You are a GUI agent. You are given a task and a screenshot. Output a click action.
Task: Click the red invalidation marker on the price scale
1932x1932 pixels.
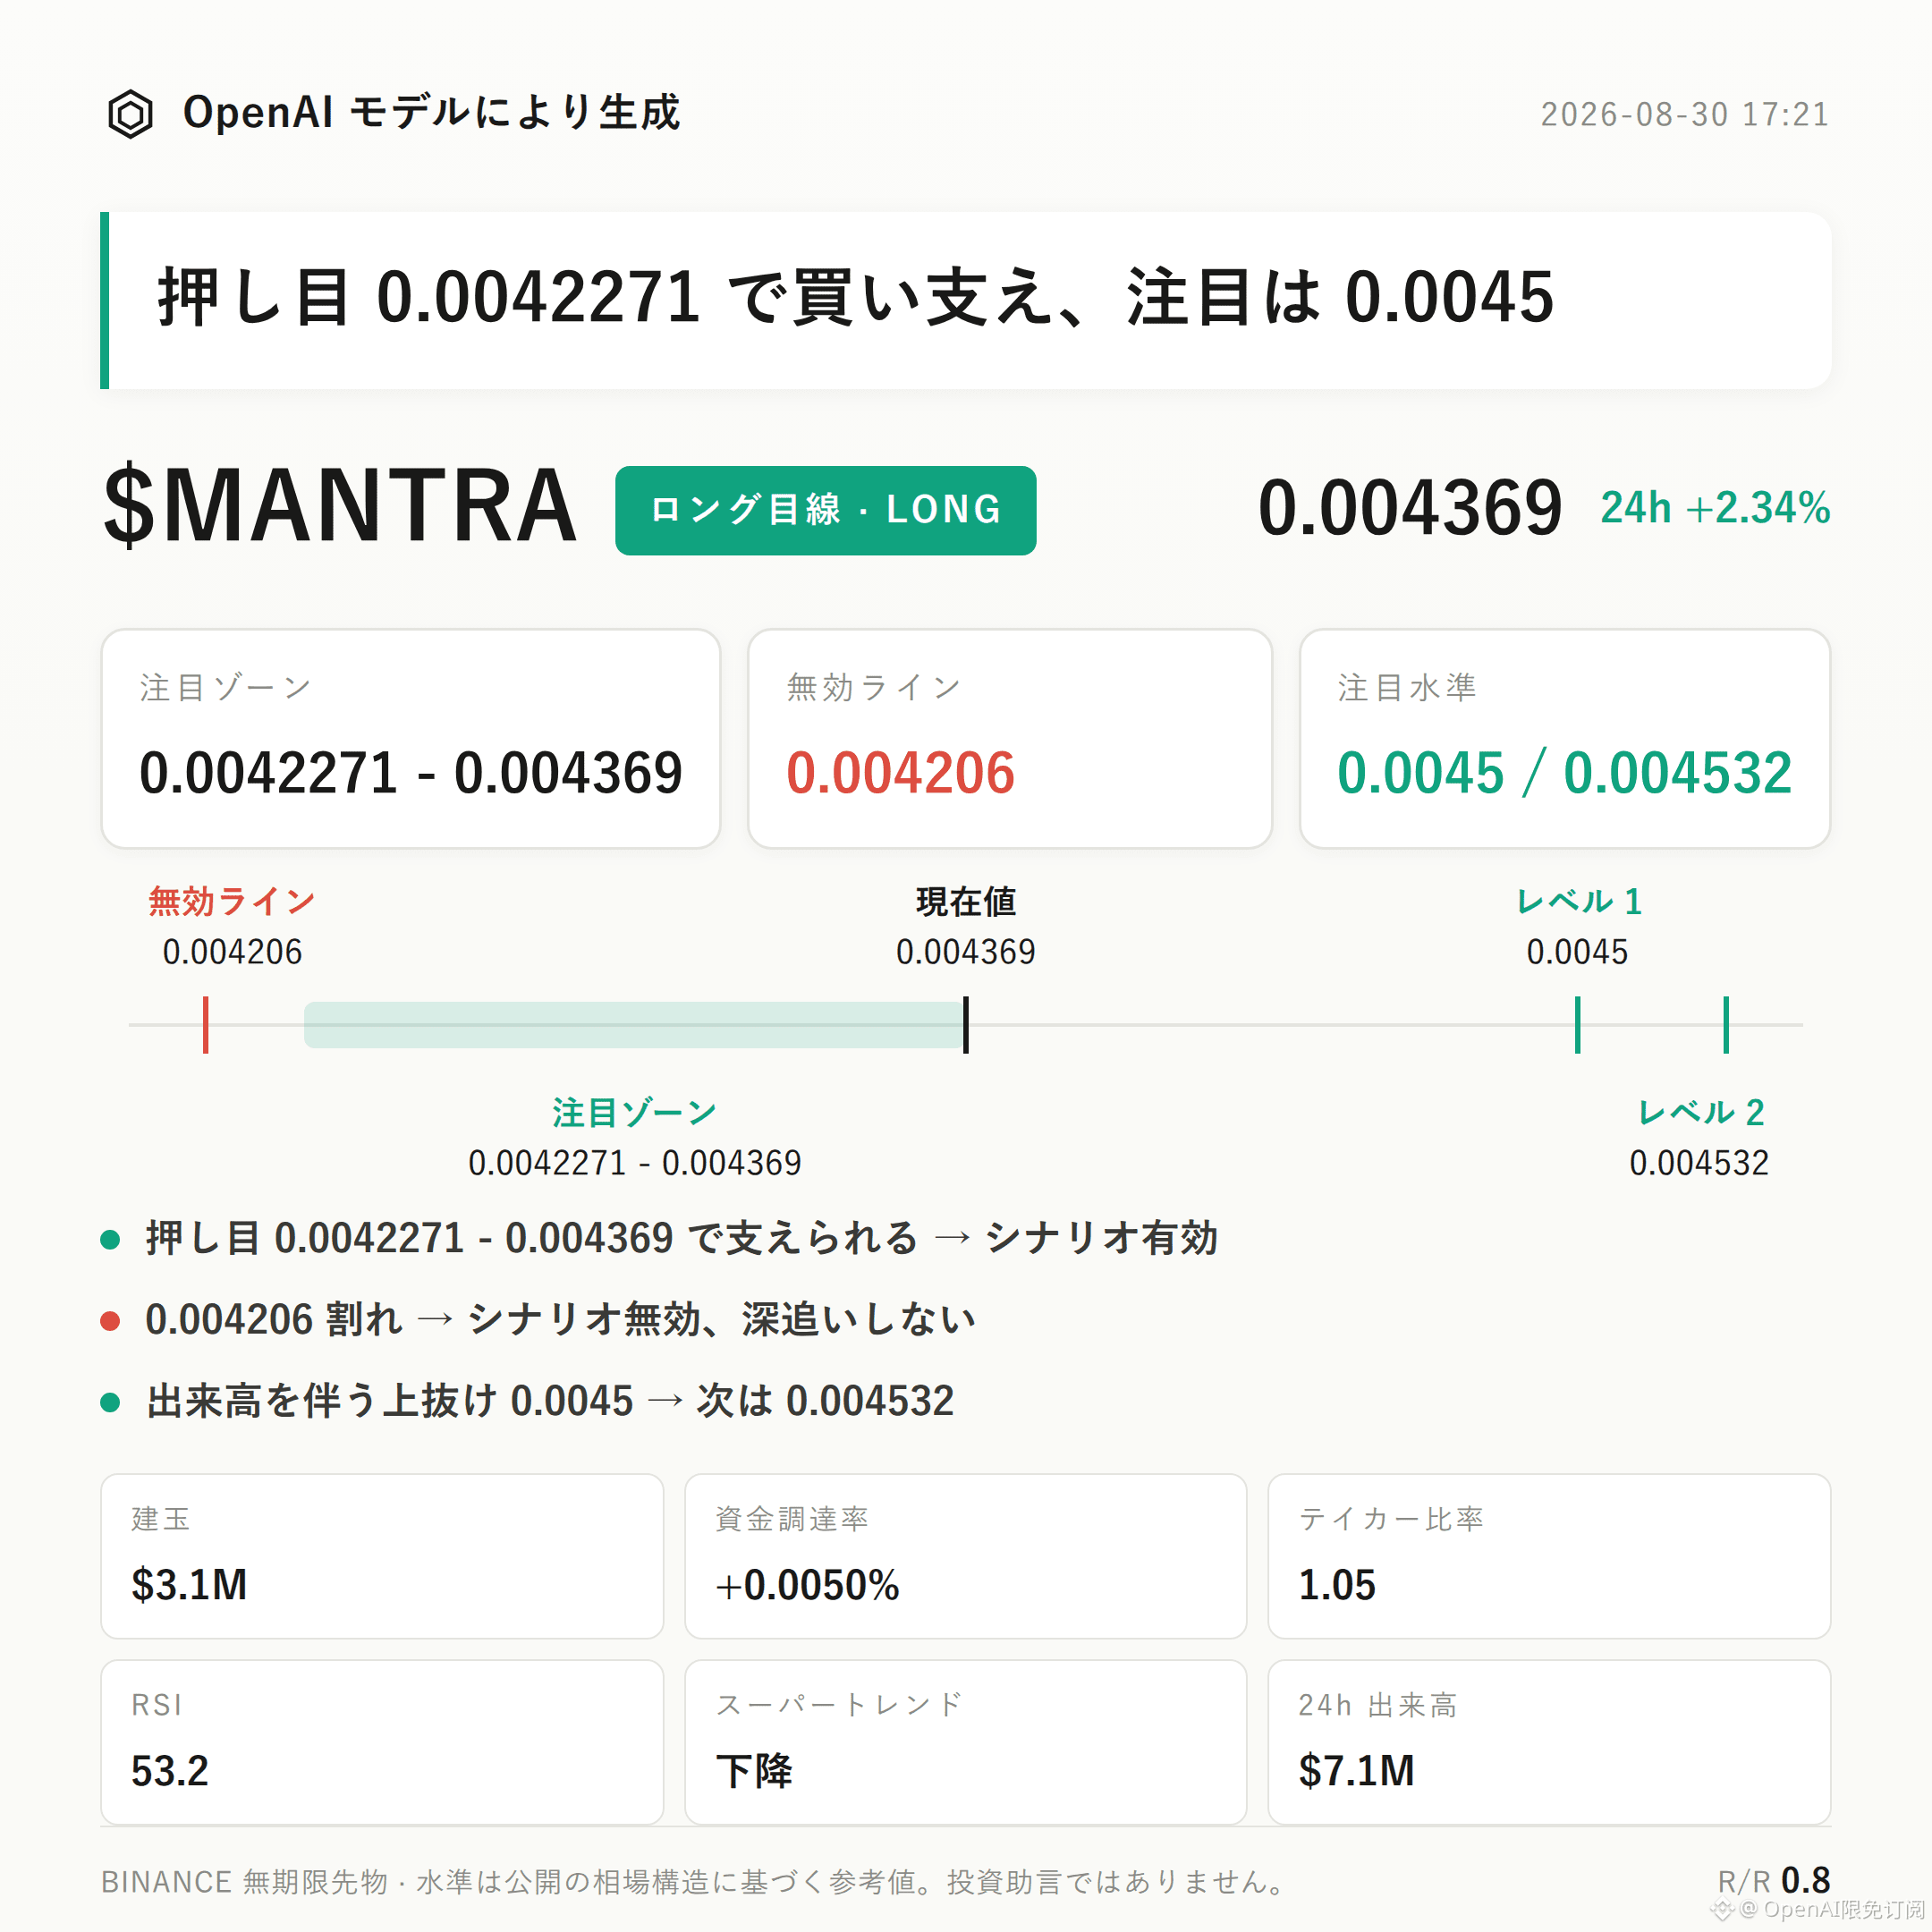[x=205, y=1024]
